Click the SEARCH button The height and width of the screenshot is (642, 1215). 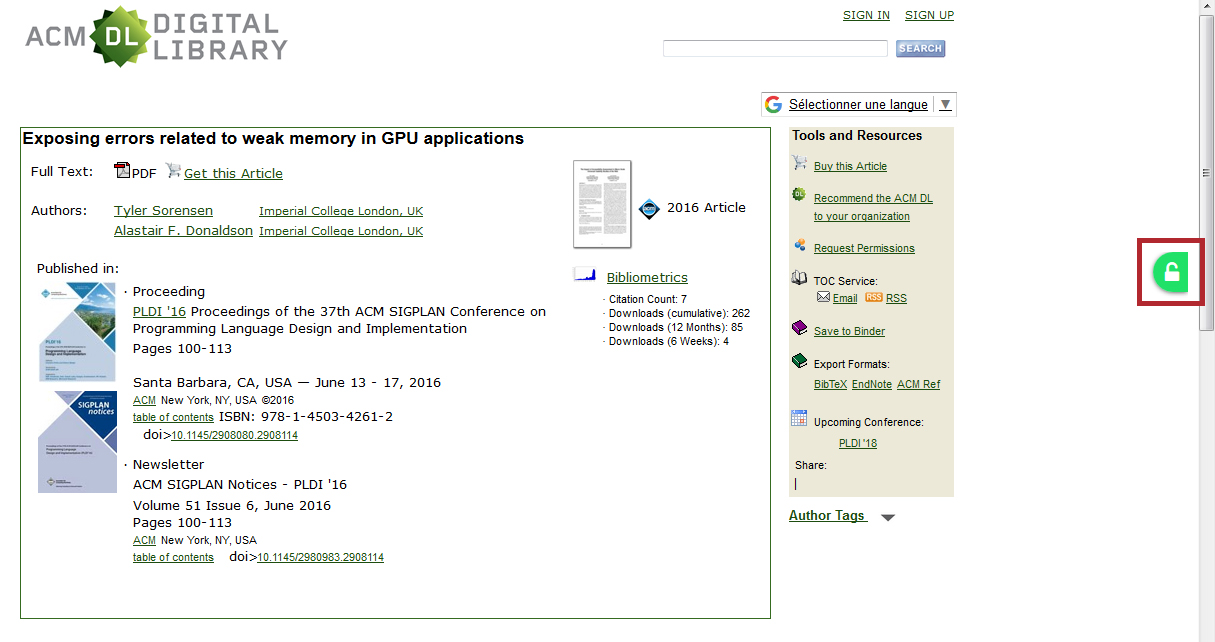coord(920,48)
